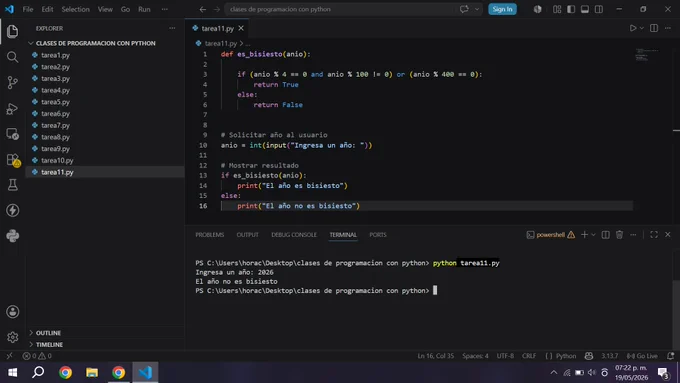Open the Copilot dropdown arrow in title bar

point(477,9)
